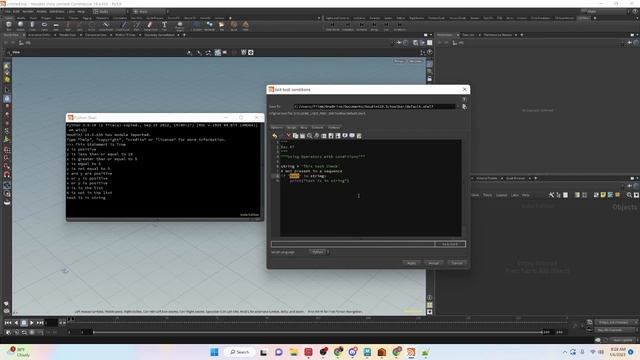Click the Accept button

[x=433, y=263]
